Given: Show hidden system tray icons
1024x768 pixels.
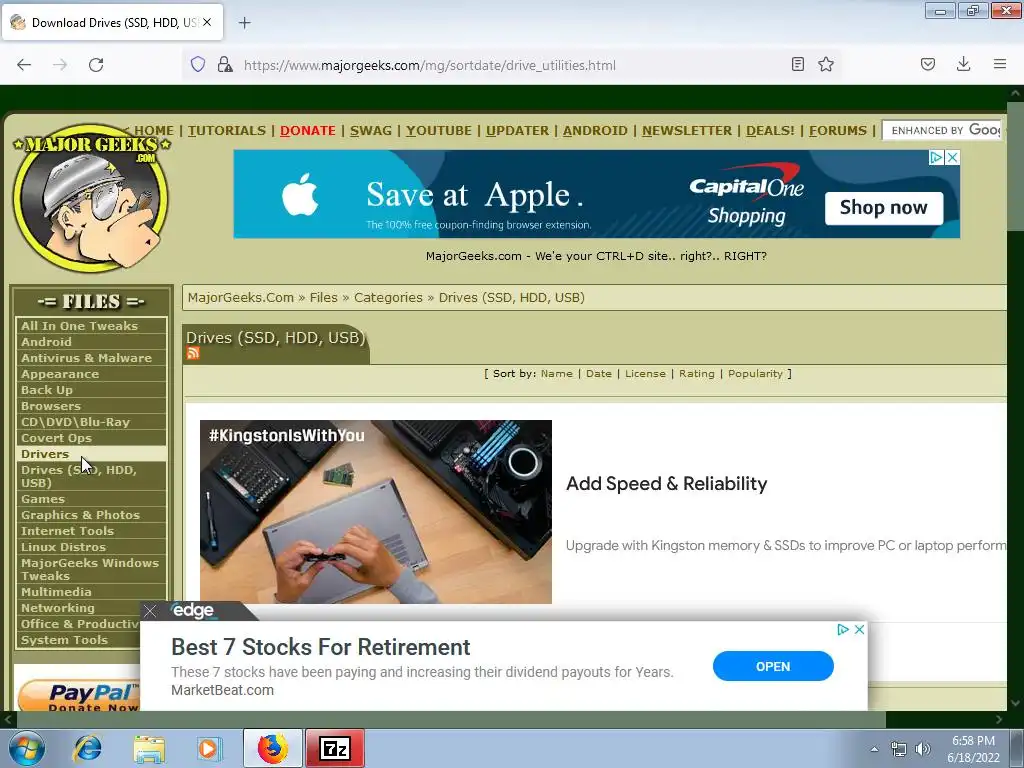Looking at the screenshot, I should click(874, 749).
